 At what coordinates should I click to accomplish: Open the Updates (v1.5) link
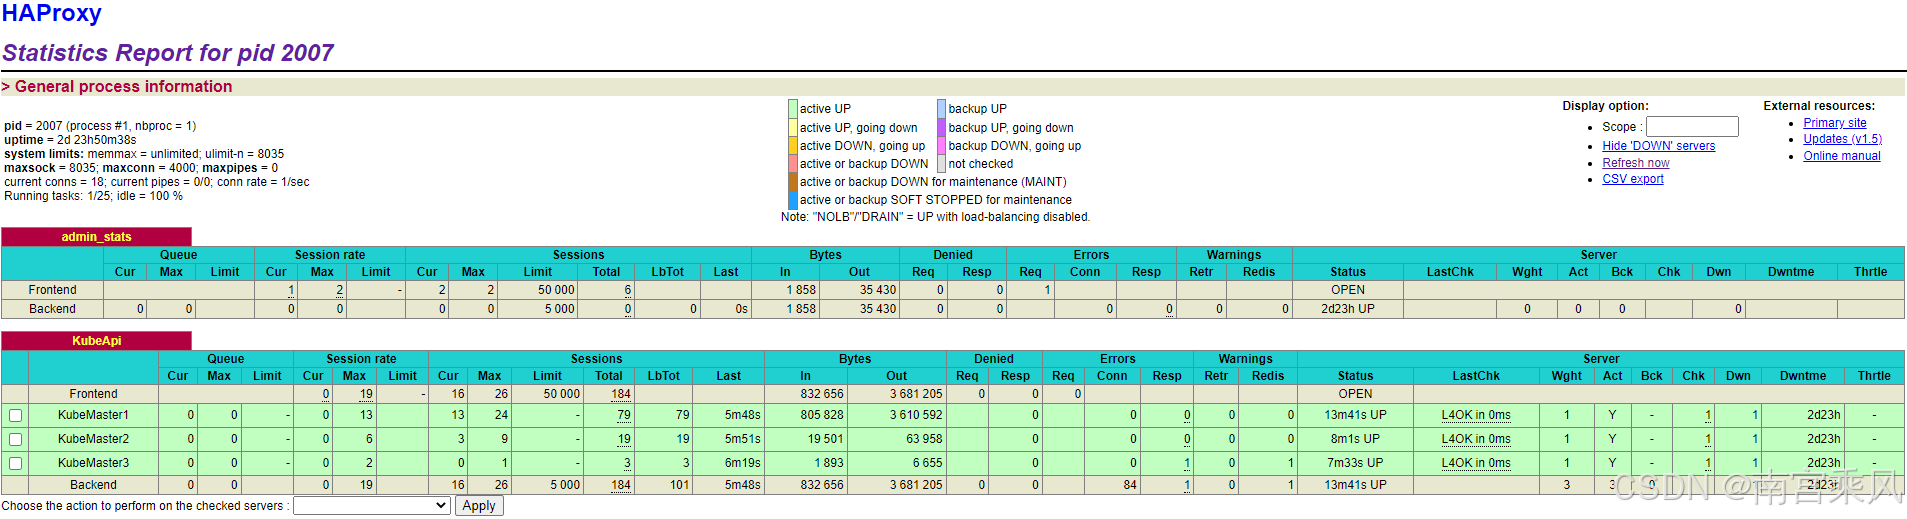(x=1842, y=139)
